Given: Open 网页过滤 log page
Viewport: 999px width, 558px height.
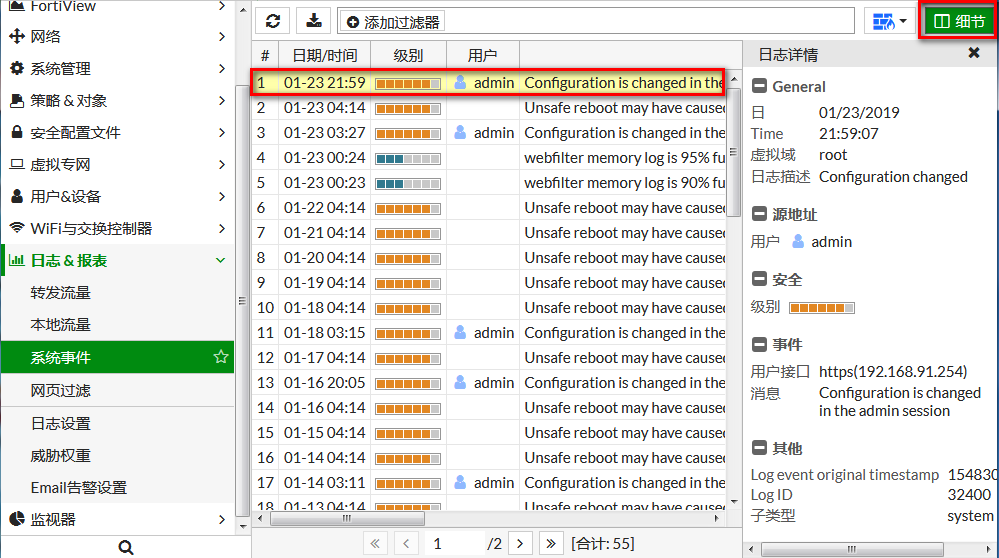Looking at the screenshot, I should (x=61, y=390).
